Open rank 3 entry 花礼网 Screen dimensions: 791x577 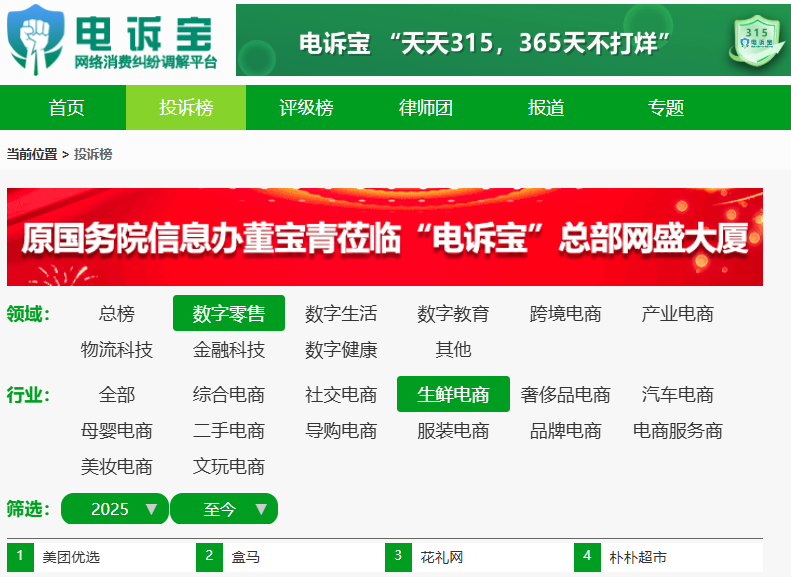[x=441, y=557]
